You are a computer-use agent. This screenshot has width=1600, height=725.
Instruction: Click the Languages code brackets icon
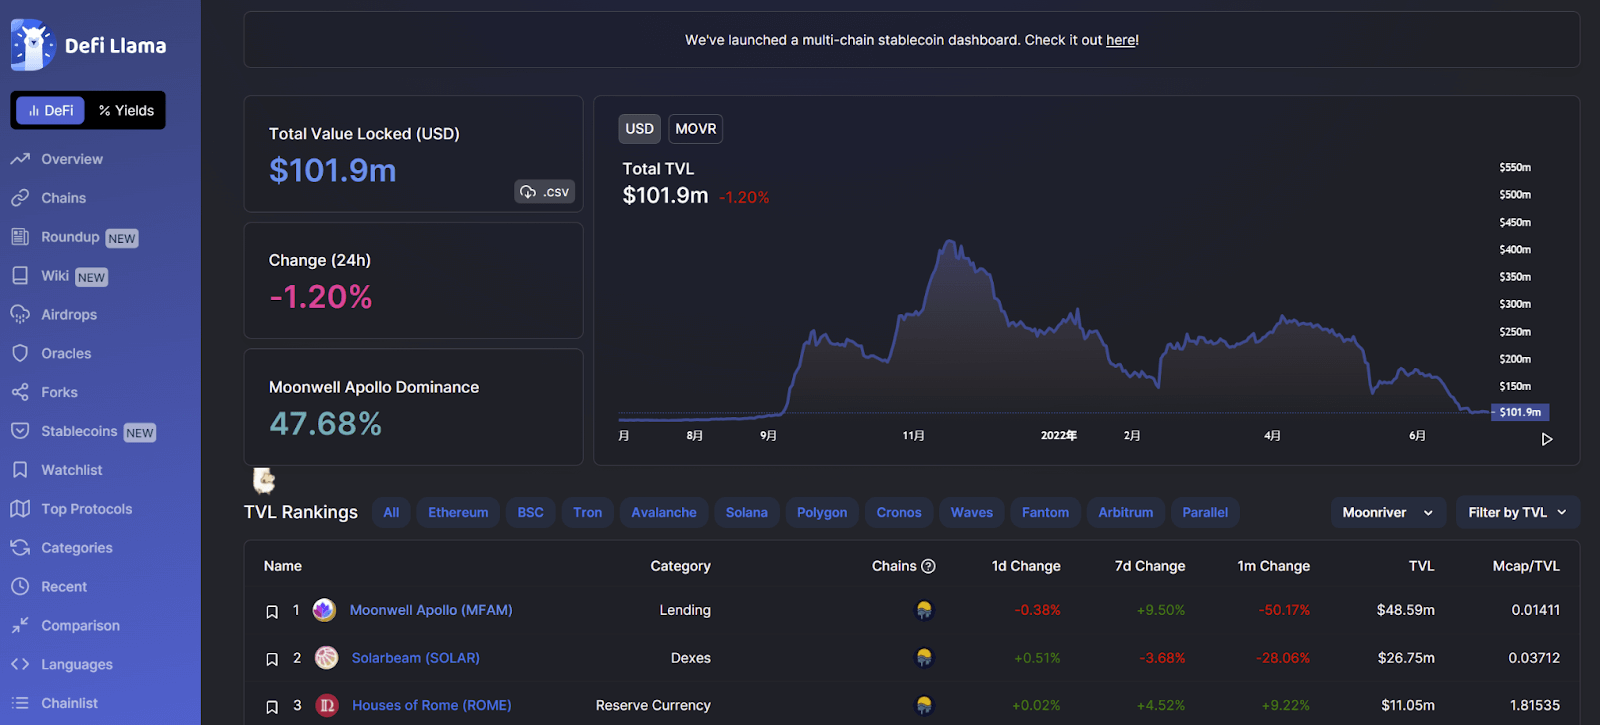tap(20, 664)
